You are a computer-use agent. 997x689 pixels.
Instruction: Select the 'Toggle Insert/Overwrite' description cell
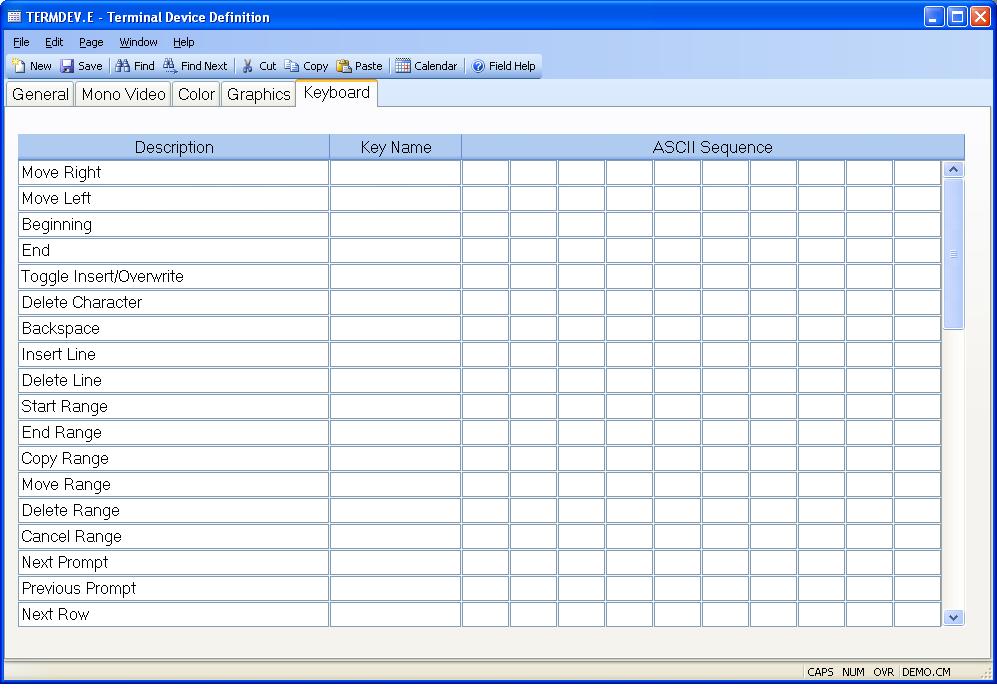pos(174,277)
